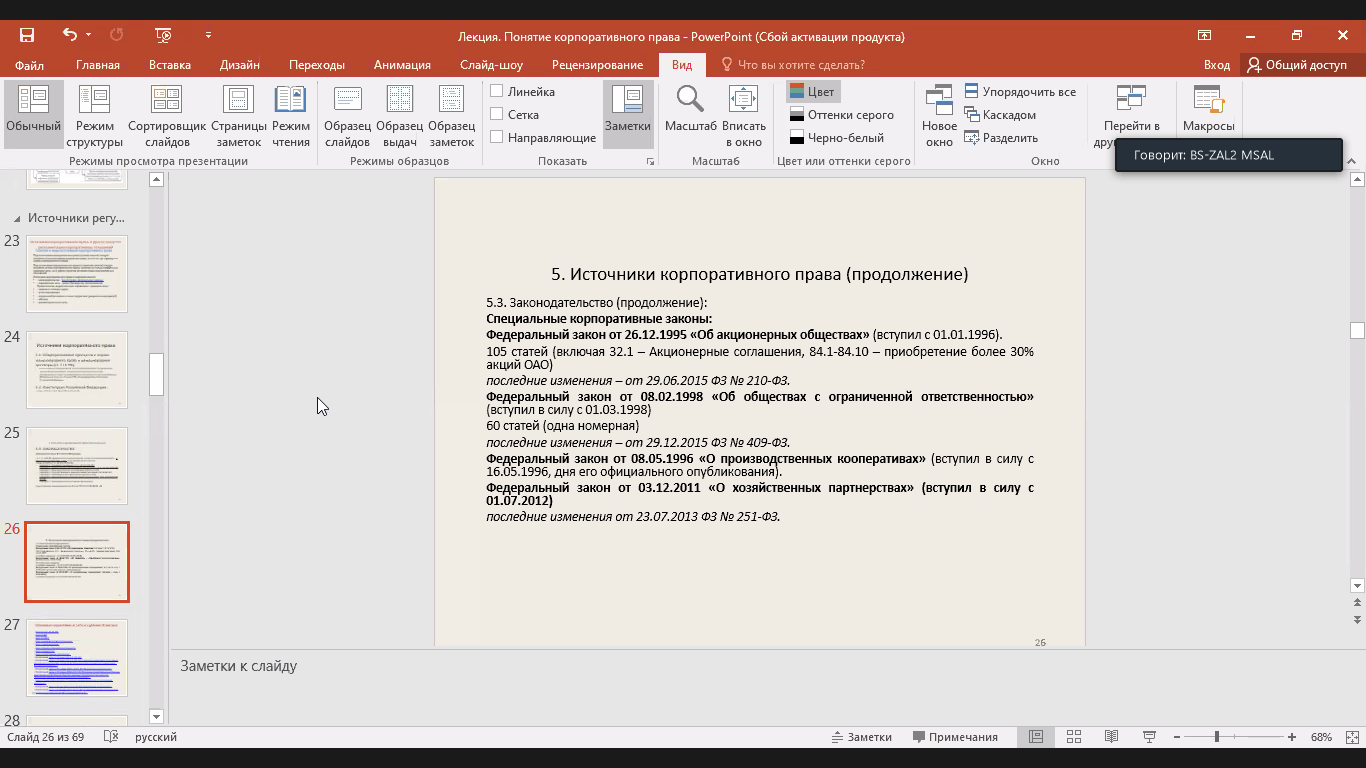Click the Previous Slide double-arrow button
Viewport: 1366px width, 768px height.
(1357, 603)
